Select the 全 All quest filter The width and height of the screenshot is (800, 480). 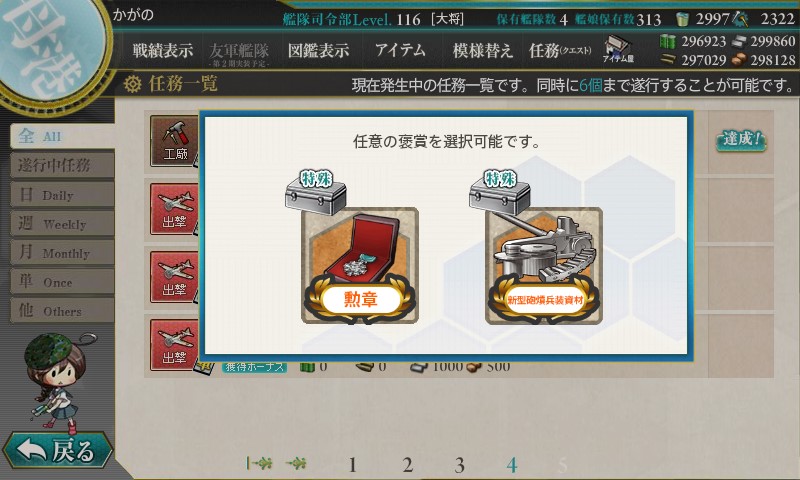click(62, 136)
